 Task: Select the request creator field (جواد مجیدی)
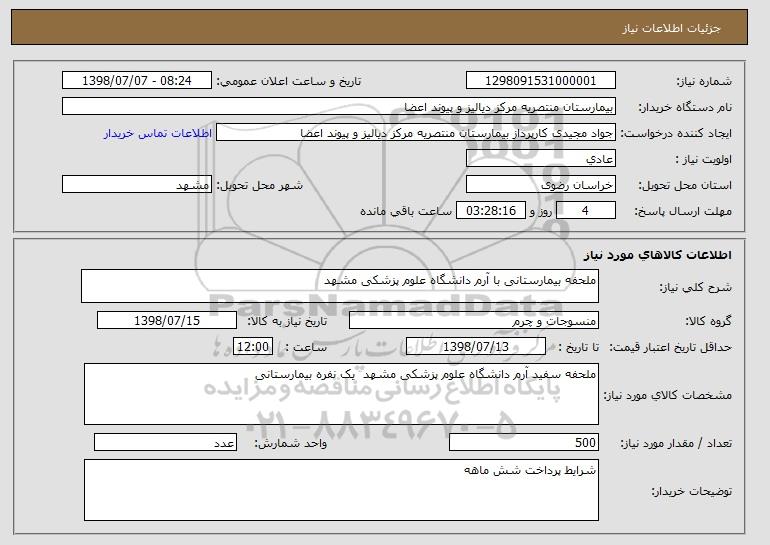pos(416,133)
